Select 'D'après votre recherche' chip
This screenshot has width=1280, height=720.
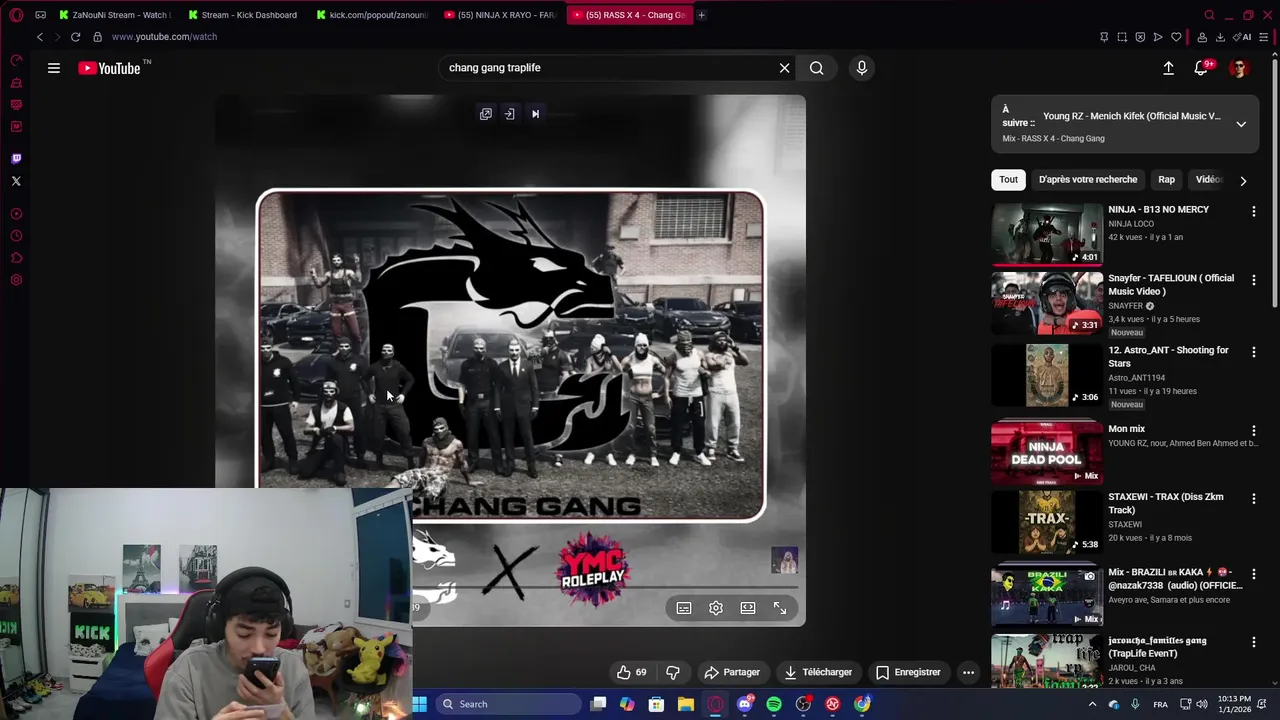tap(1088, 180)
